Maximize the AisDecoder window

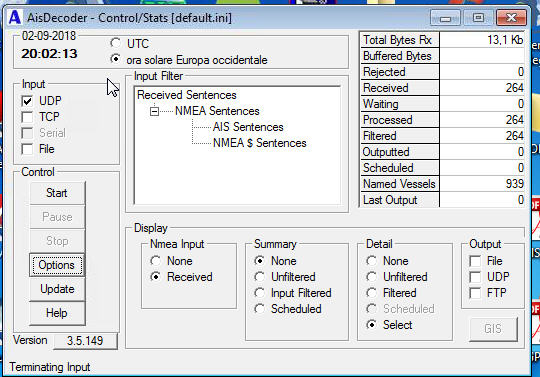(x=478, y=18)
